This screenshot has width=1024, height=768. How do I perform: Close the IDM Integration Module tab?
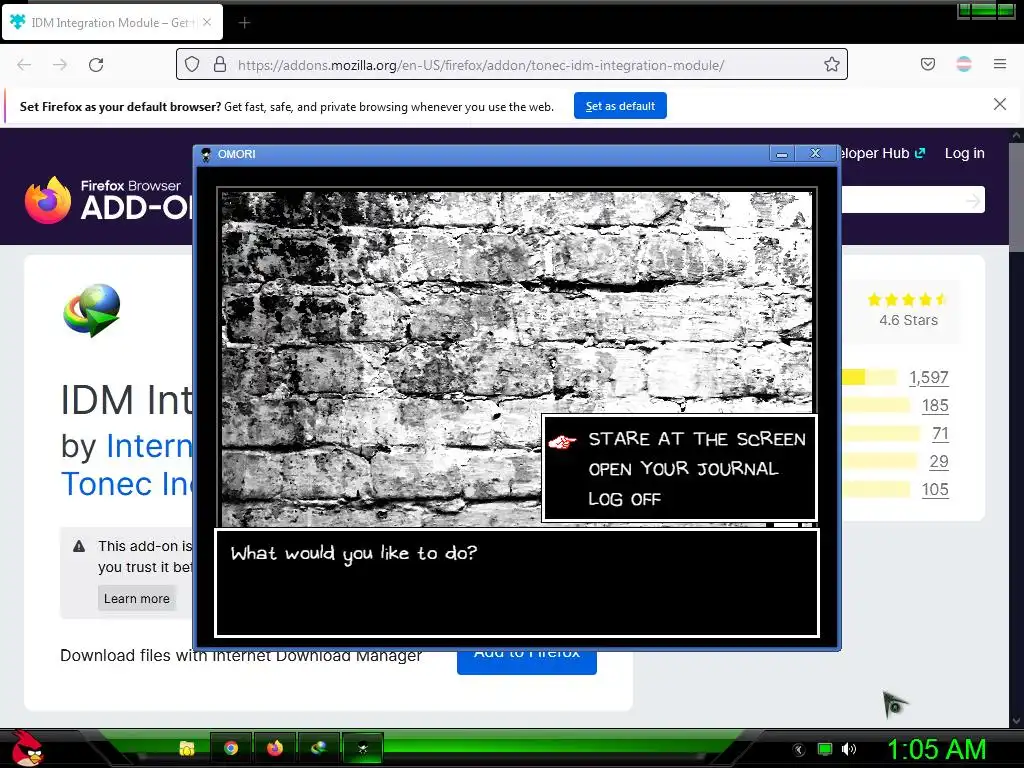(x=207, y=22)
